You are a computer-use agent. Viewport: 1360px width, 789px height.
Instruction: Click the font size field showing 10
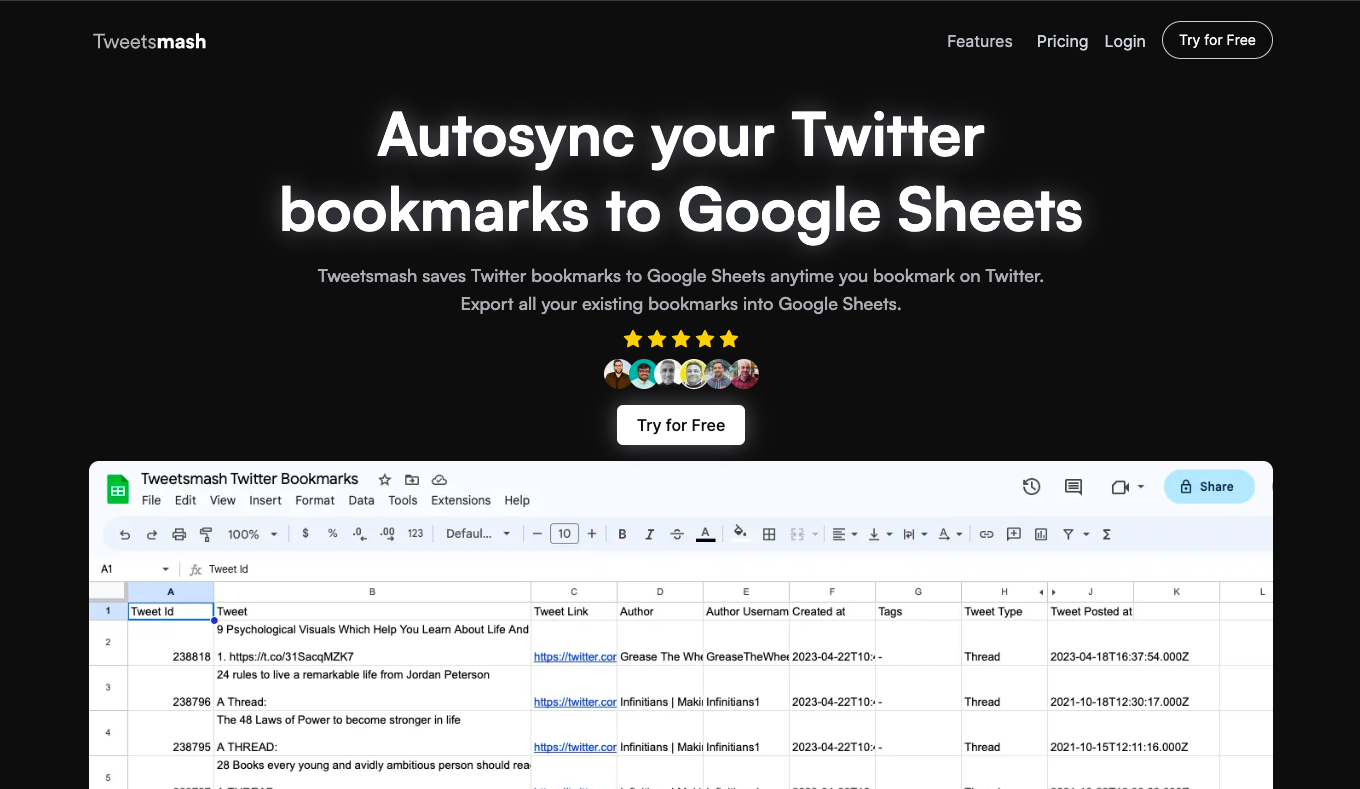click(564, 534)
